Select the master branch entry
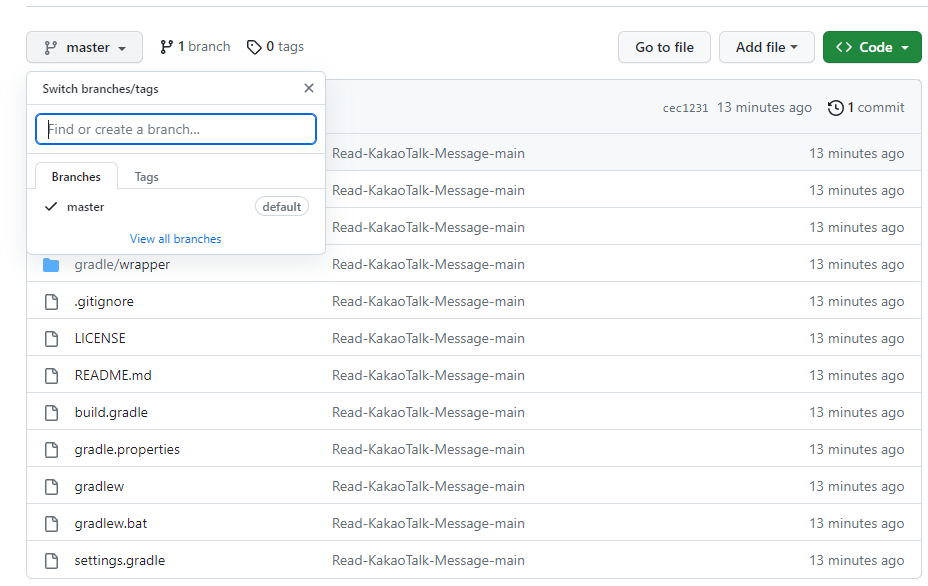Screen dimensions: 928x586 pos(176,207)
